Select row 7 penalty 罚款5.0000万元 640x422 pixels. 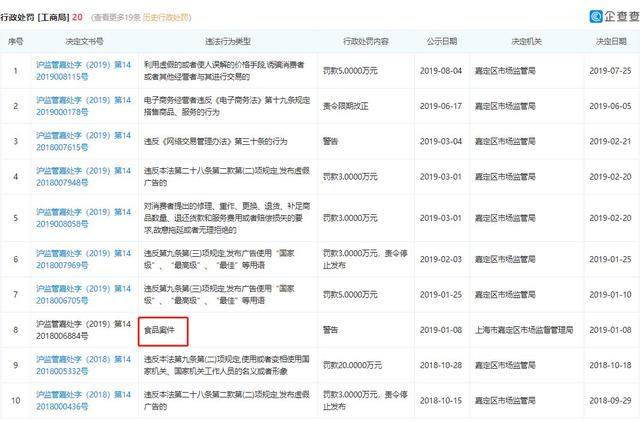pyautogui.click(x=350, y=295)
